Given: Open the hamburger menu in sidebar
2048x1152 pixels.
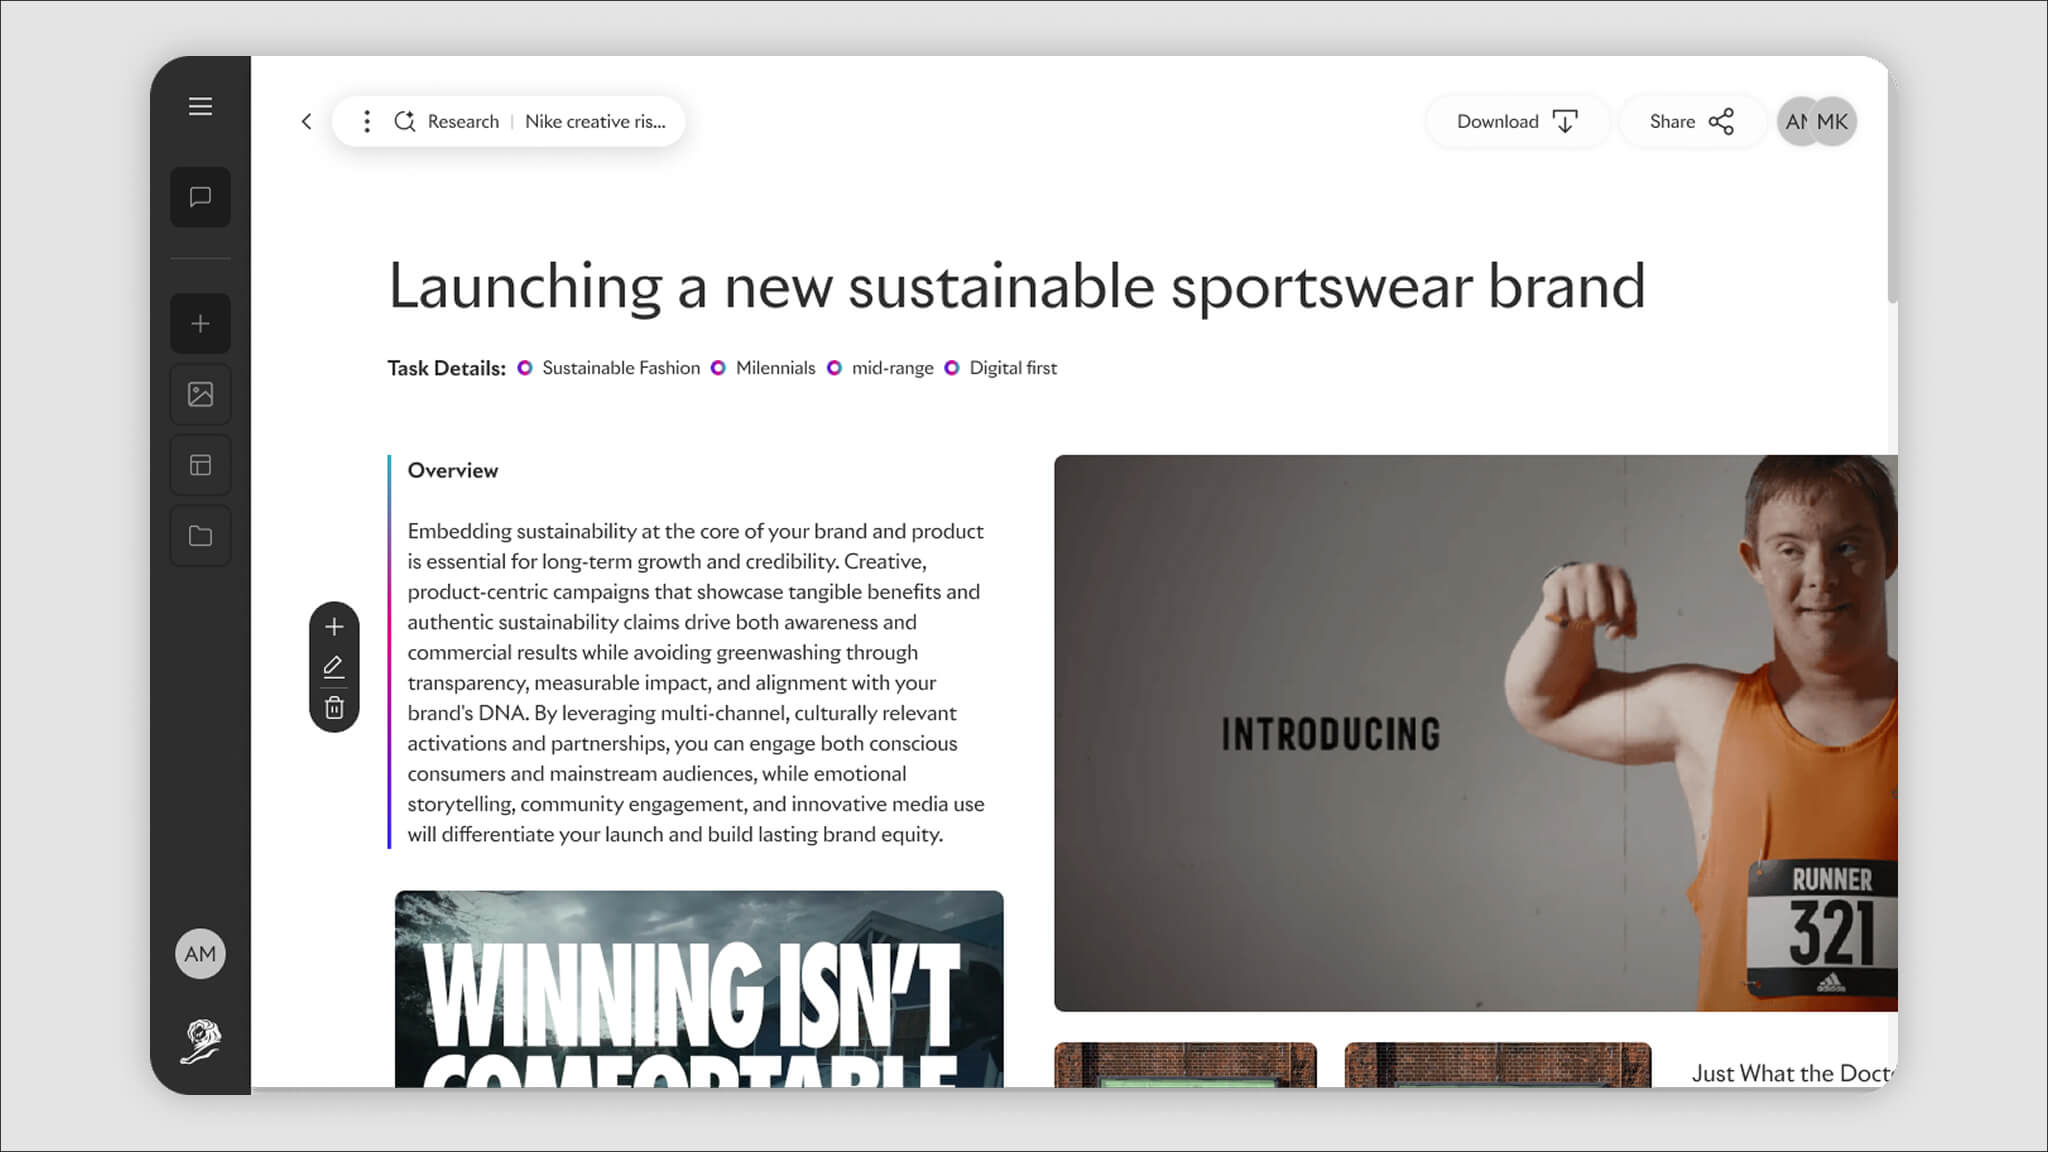Looking at the screenshot, I should [200, 106].
